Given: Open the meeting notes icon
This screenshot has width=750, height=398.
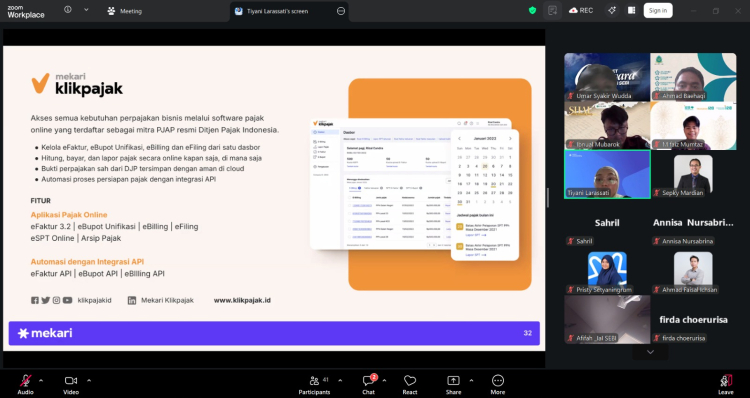Looking at the screenshot, I should pos(552,11).
